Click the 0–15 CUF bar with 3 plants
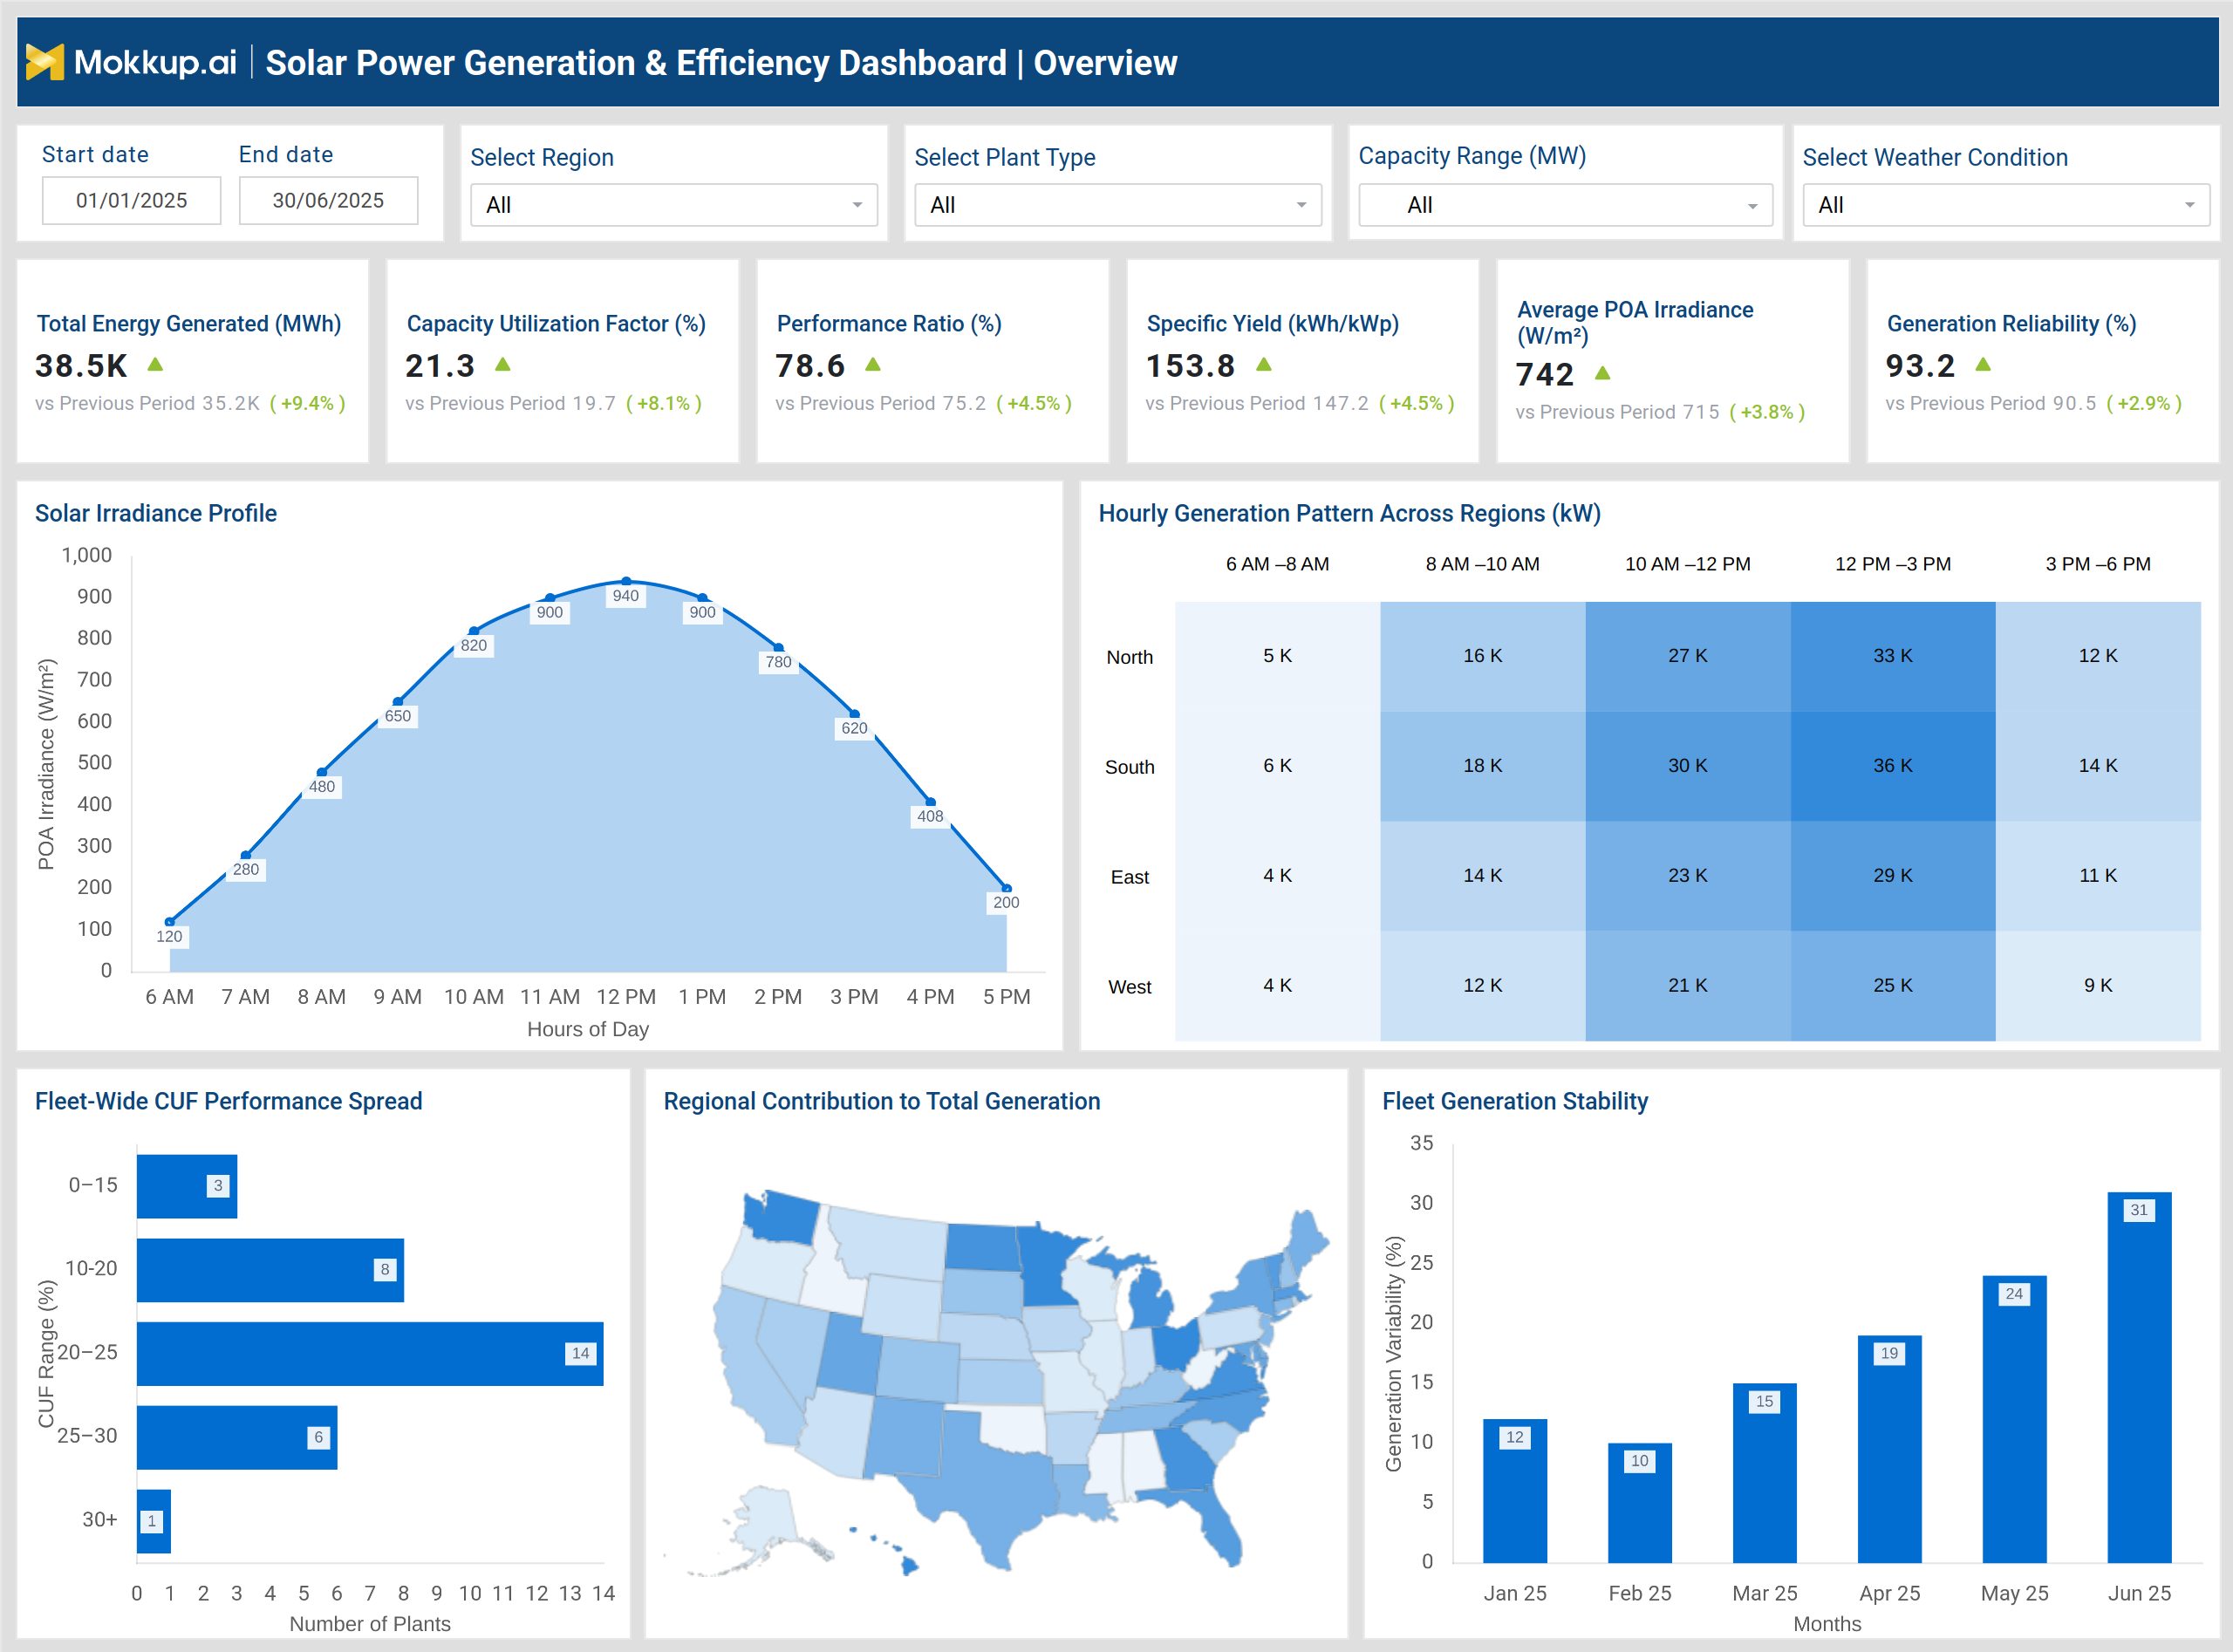 pos(187,1186)
